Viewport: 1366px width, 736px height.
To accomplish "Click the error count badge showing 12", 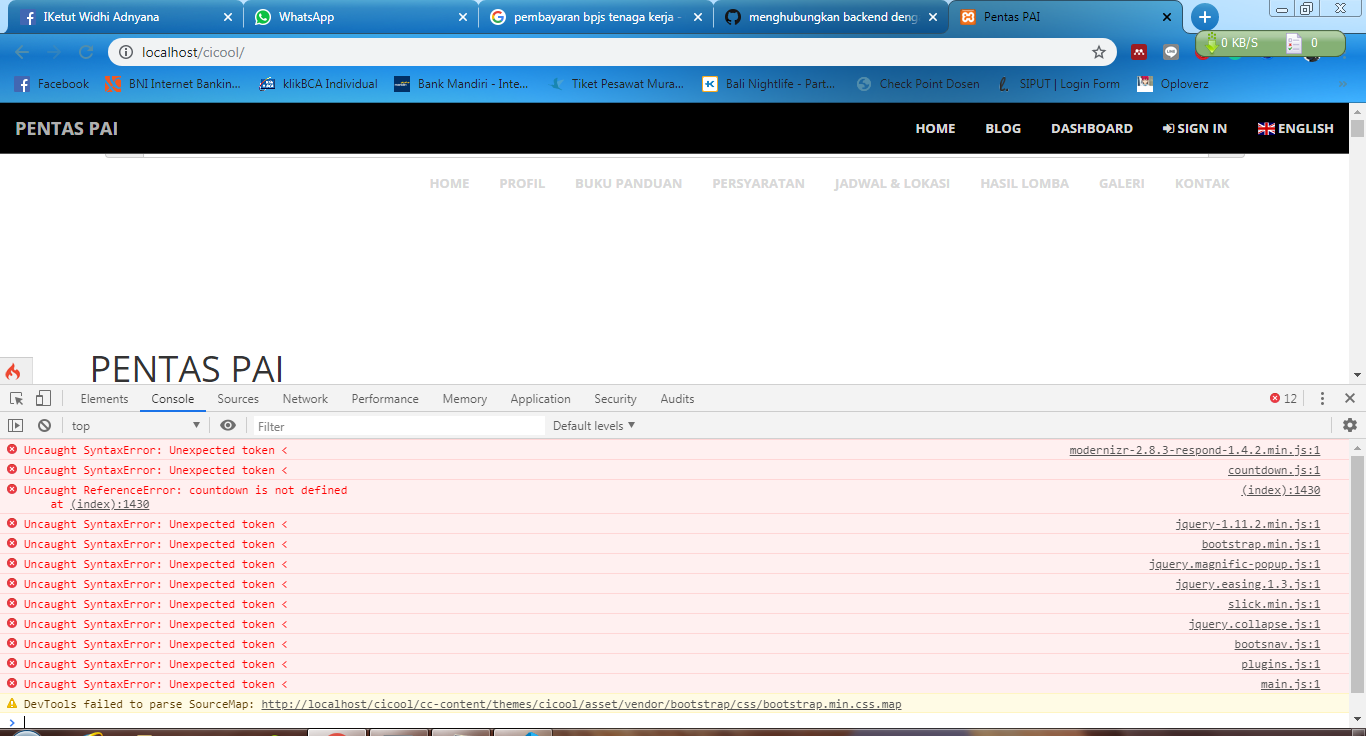I will click(1281, 398).
